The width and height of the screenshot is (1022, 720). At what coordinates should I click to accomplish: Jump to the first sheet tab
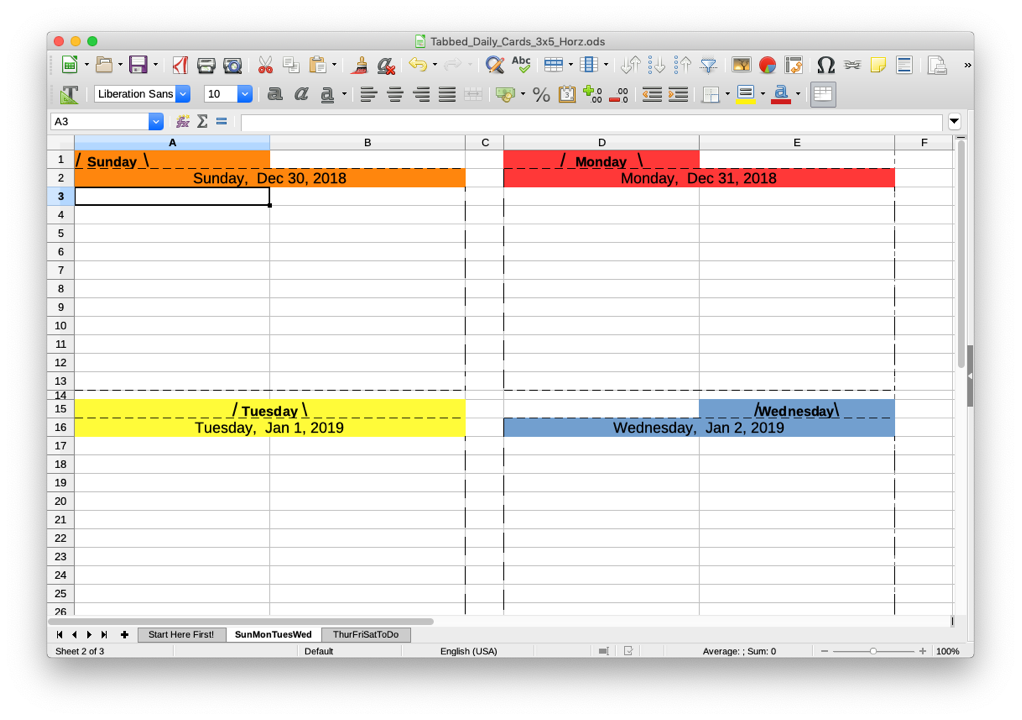coord(59,634)
